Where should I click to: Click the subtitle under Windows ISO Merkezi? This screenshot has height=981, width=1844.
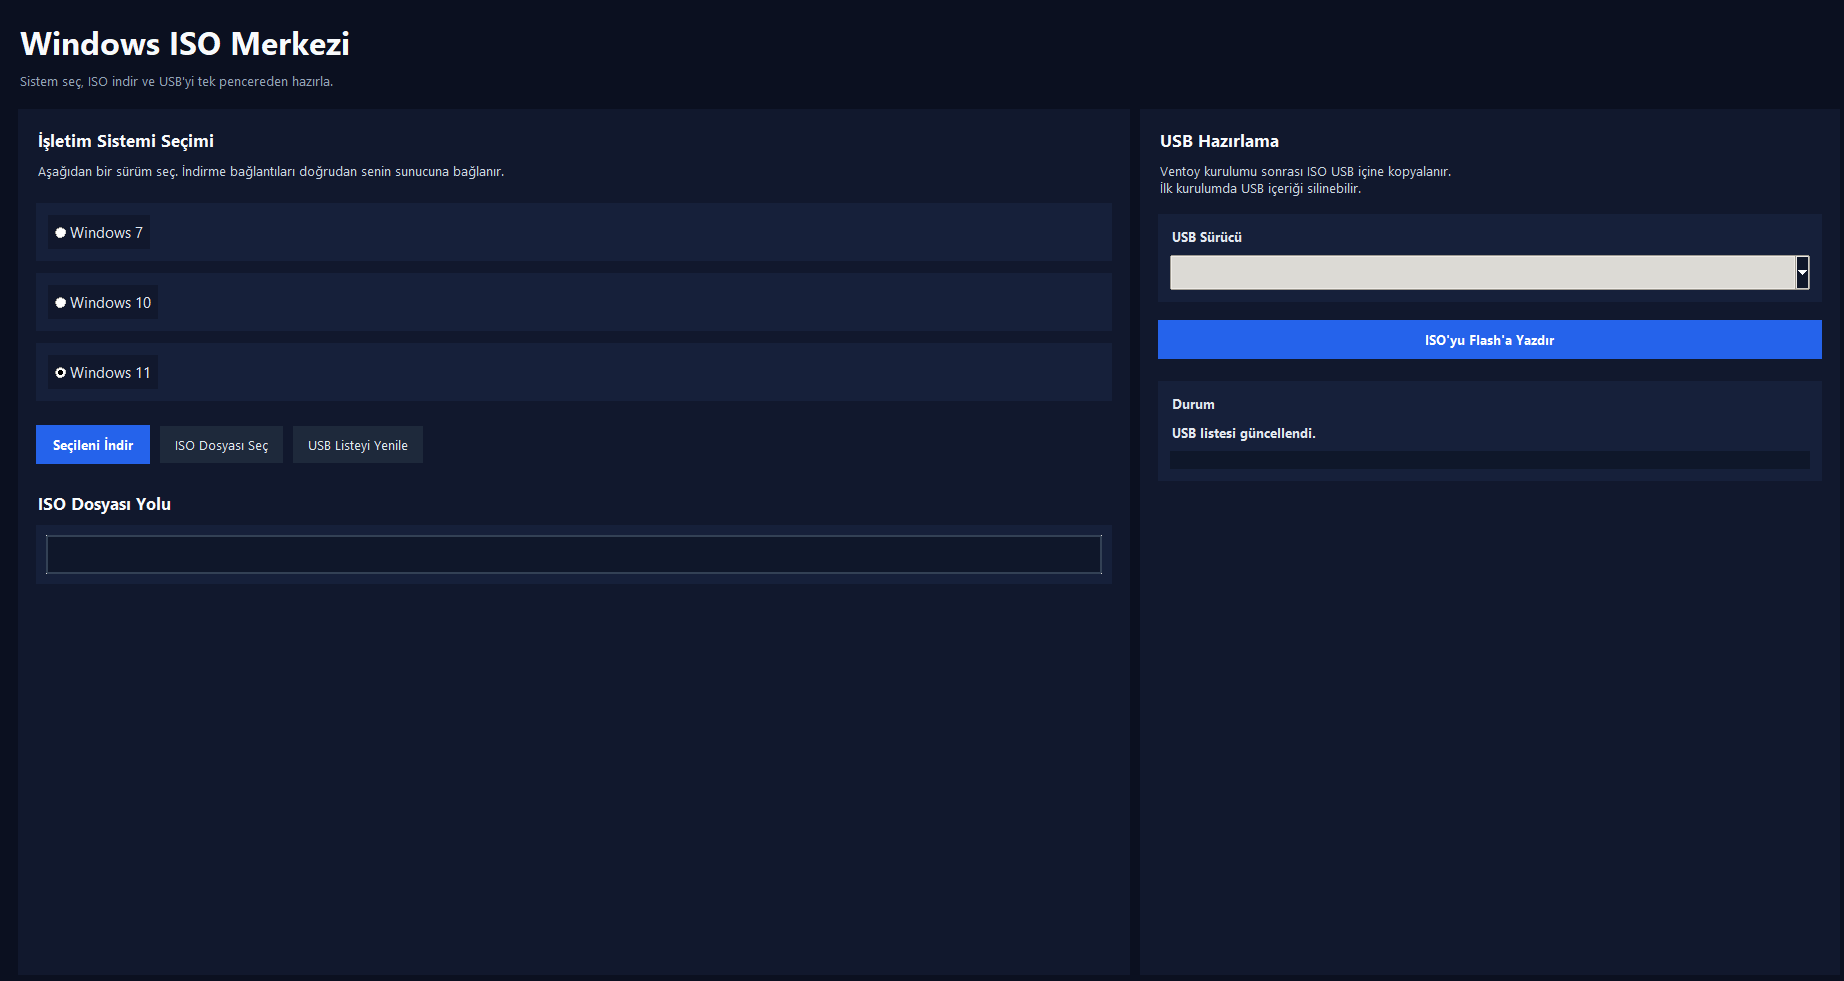tap(176, 82)
